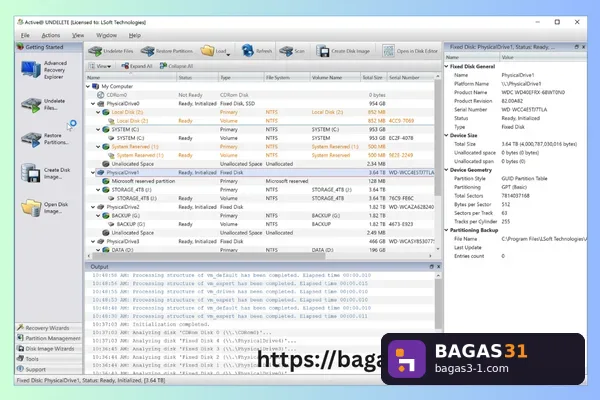Viewport: 600px width, 400px height.
Task: Click the device list vertical scrollbar
Action: coord(438,138)
